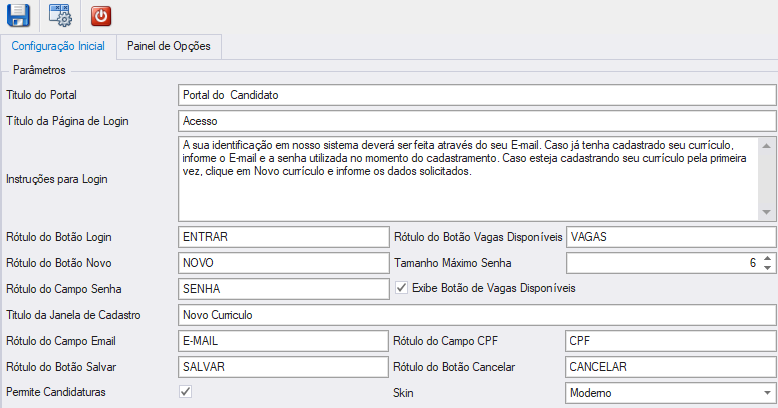Select the Configuração Inicial tab
Screen dimensions: 778x408
[x=58, y=46]
